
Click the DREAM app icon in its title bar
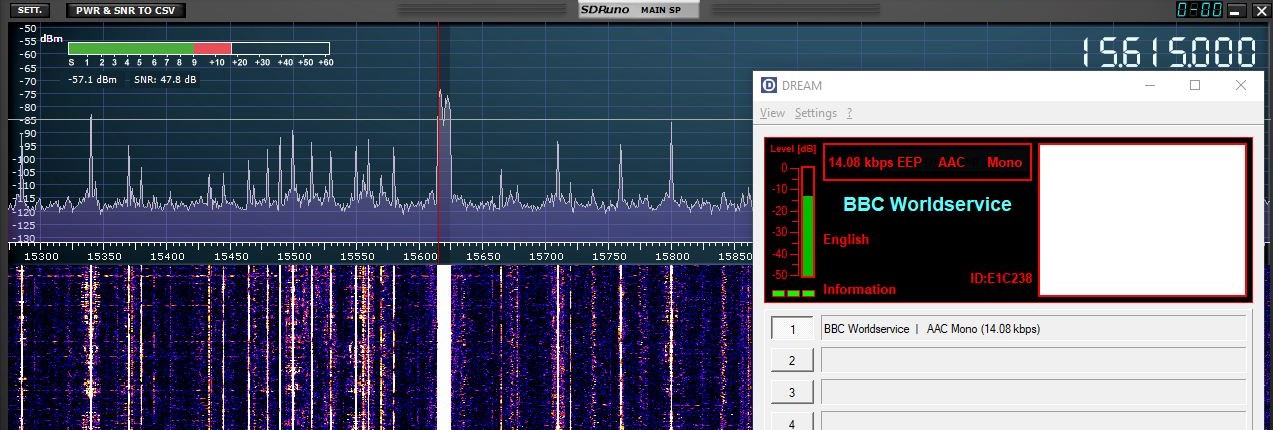pos(769,85)
